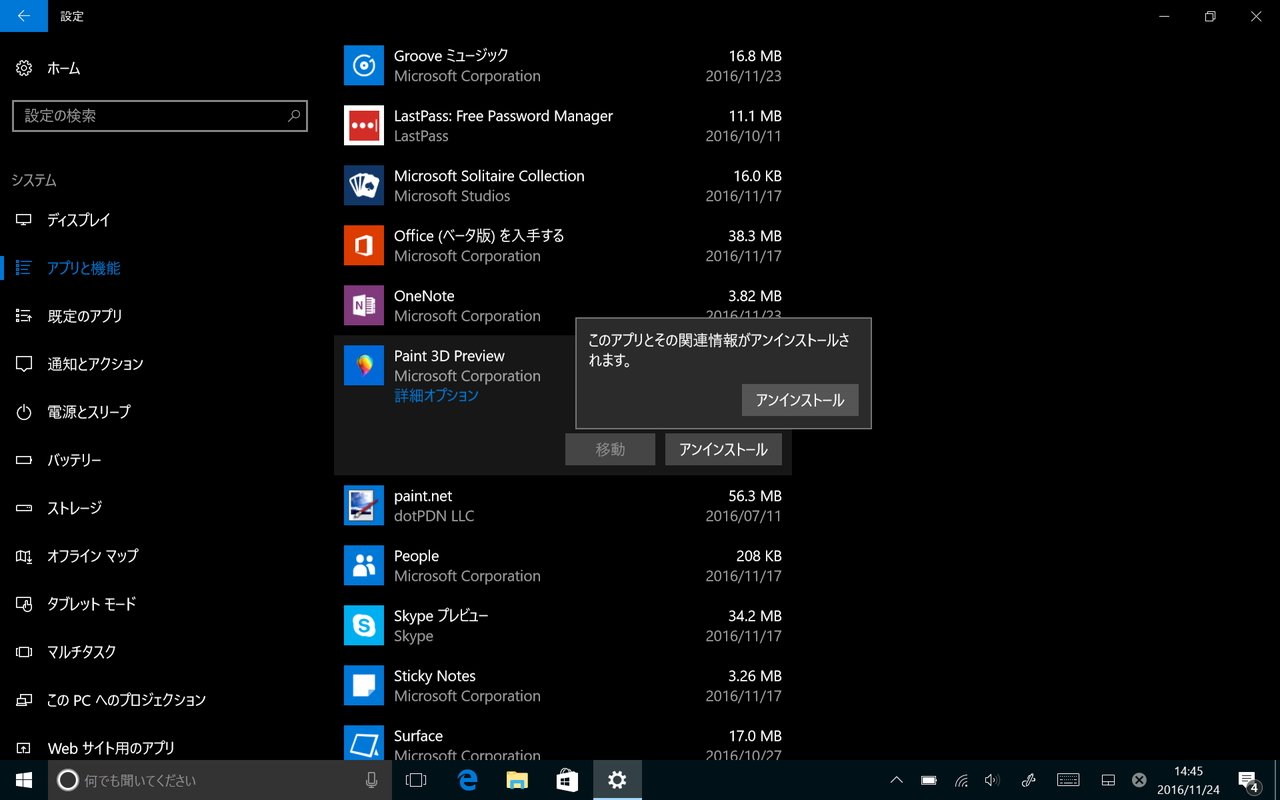
Task: Select the paint.net app icon
Action: (x=364, y=506)
